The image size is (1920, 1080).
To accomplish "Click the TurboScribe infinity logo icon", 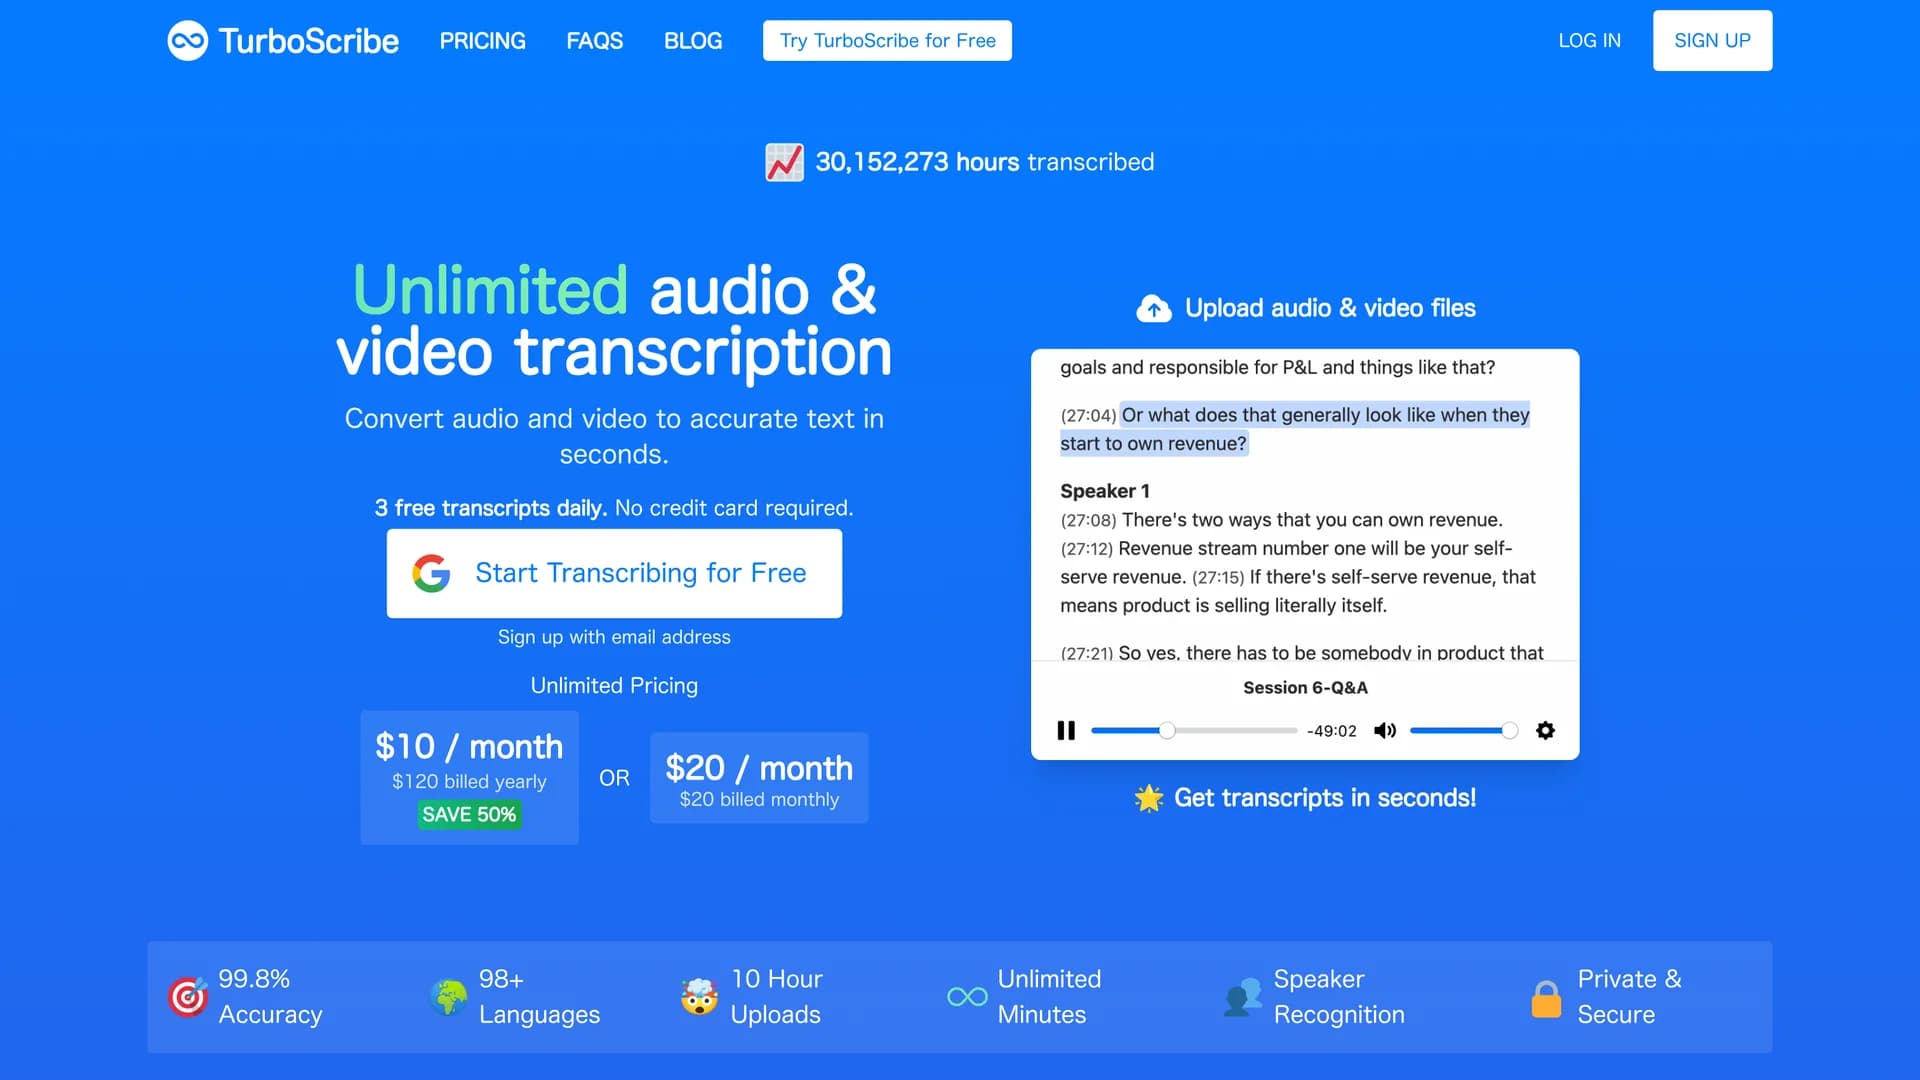I will tap(187, 41).
